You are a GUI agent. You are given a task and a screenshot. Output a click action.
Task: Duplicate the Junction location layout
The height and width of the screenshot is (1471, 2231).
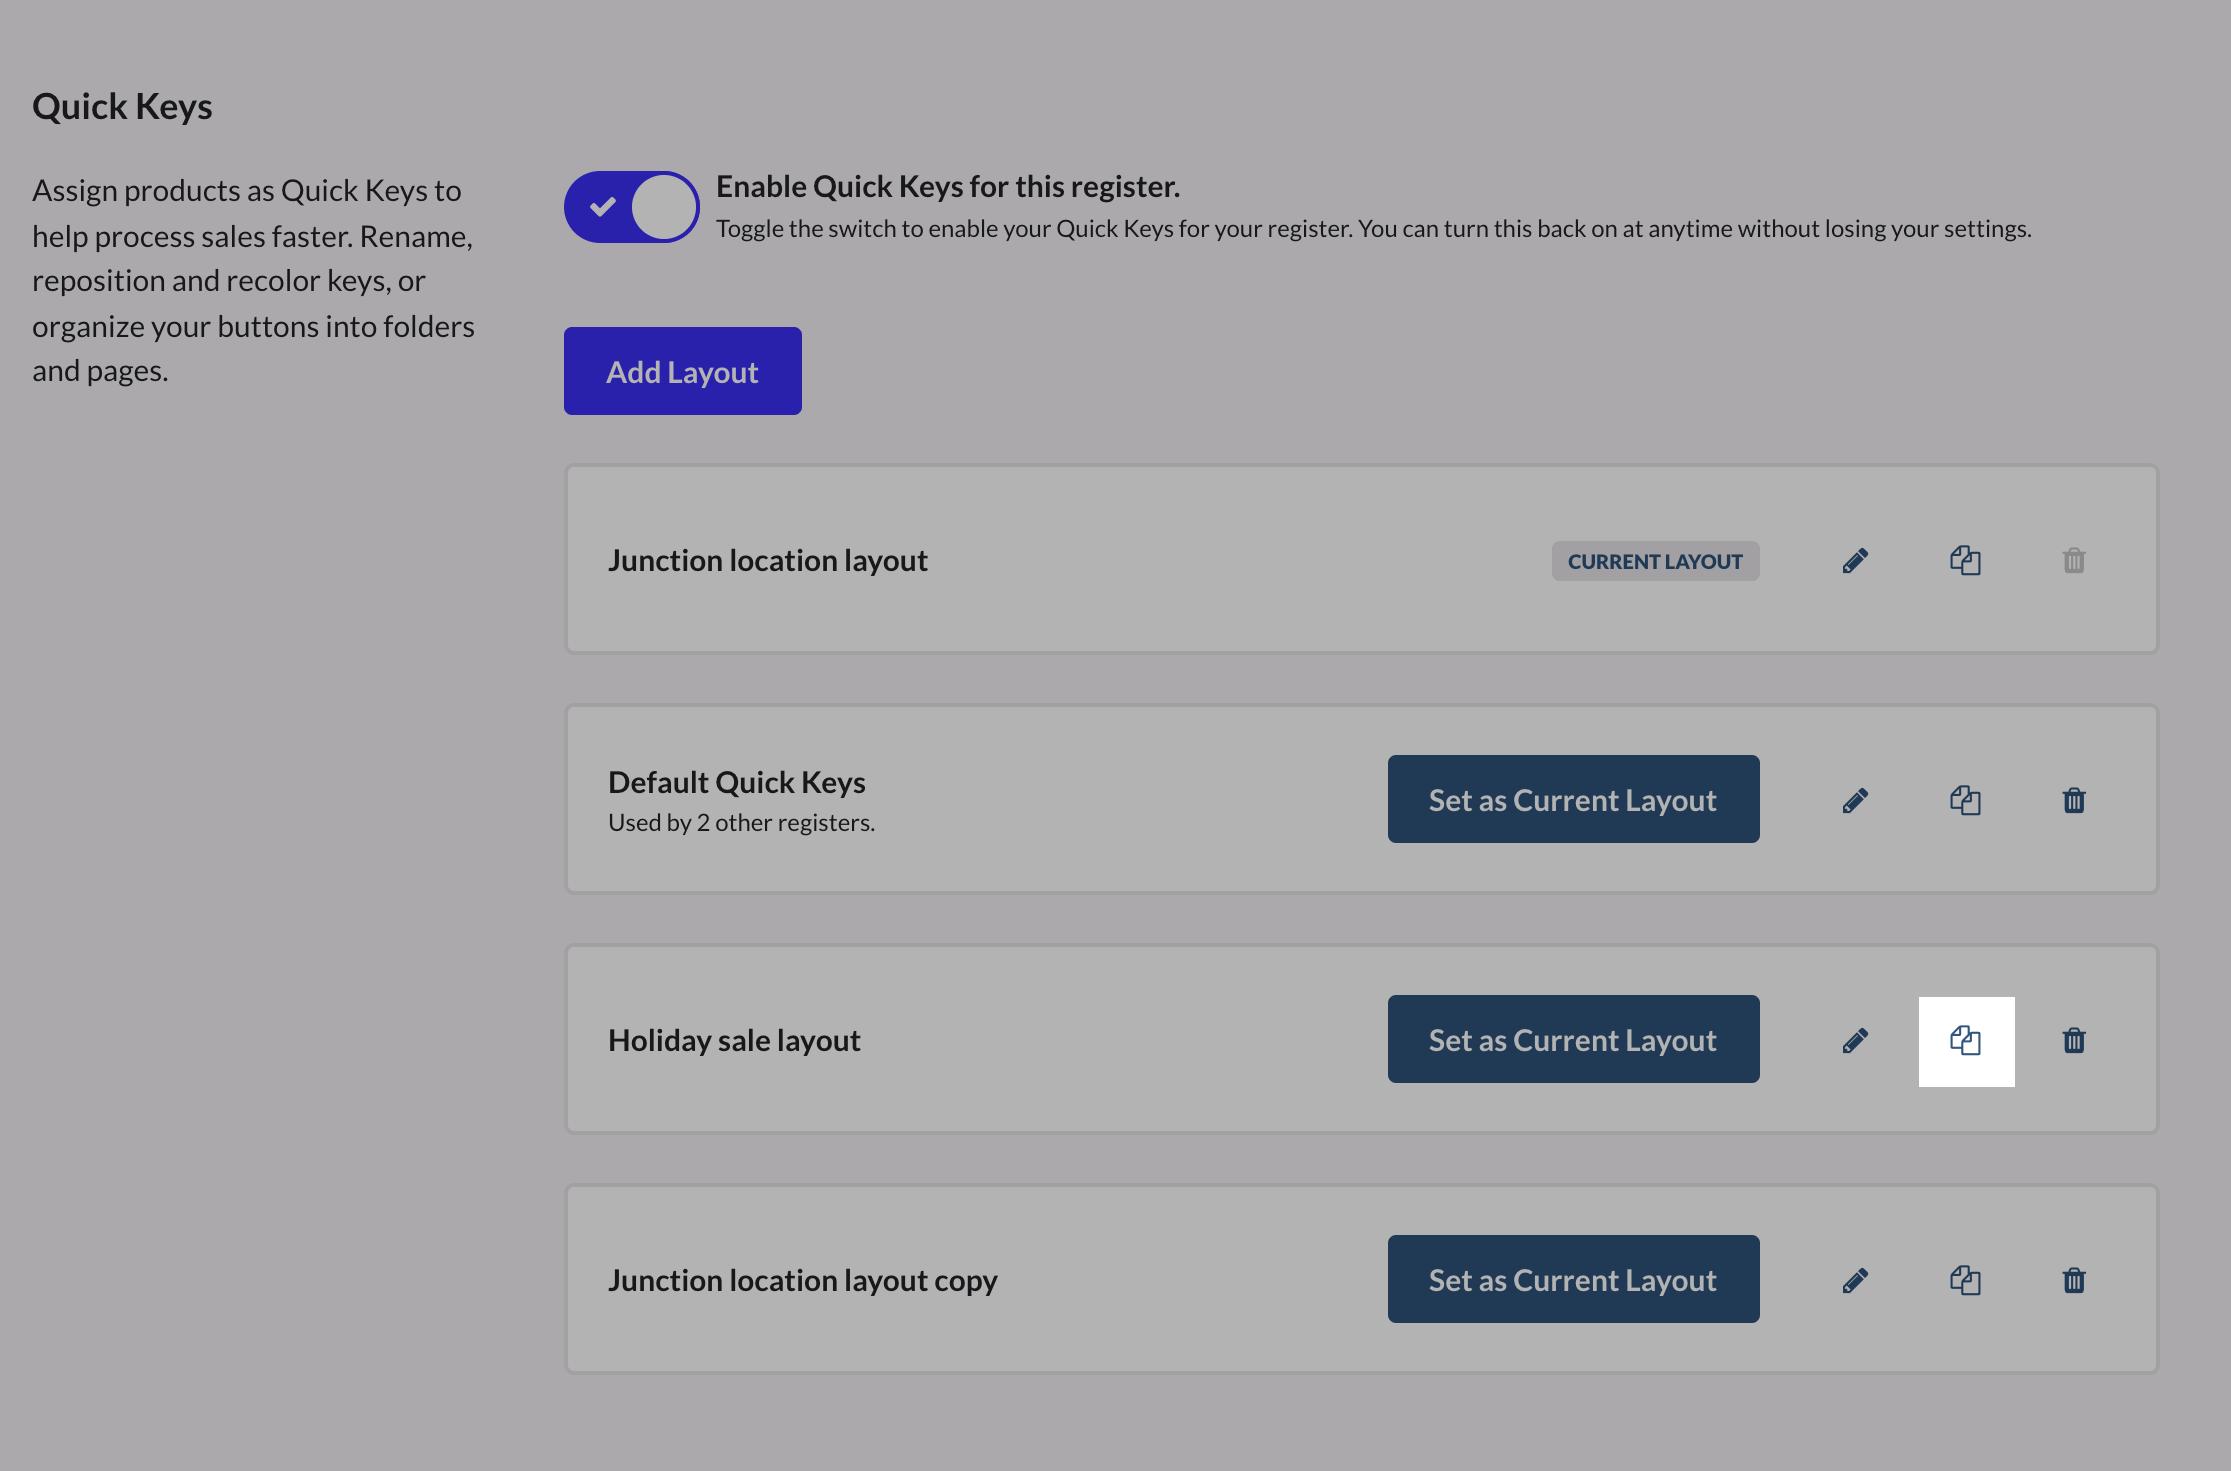pyautogui.click(x=1965, y=561)
